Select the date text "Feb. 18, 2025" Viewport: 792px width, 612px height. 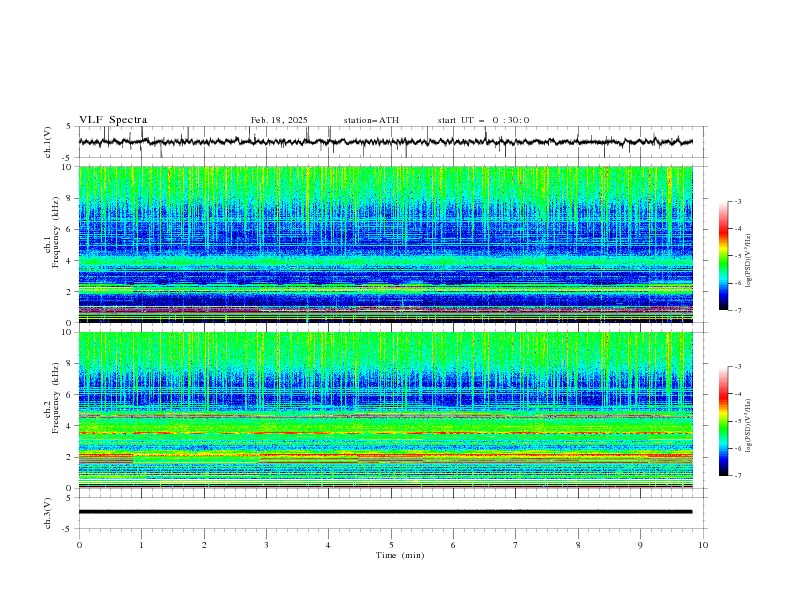279,120
